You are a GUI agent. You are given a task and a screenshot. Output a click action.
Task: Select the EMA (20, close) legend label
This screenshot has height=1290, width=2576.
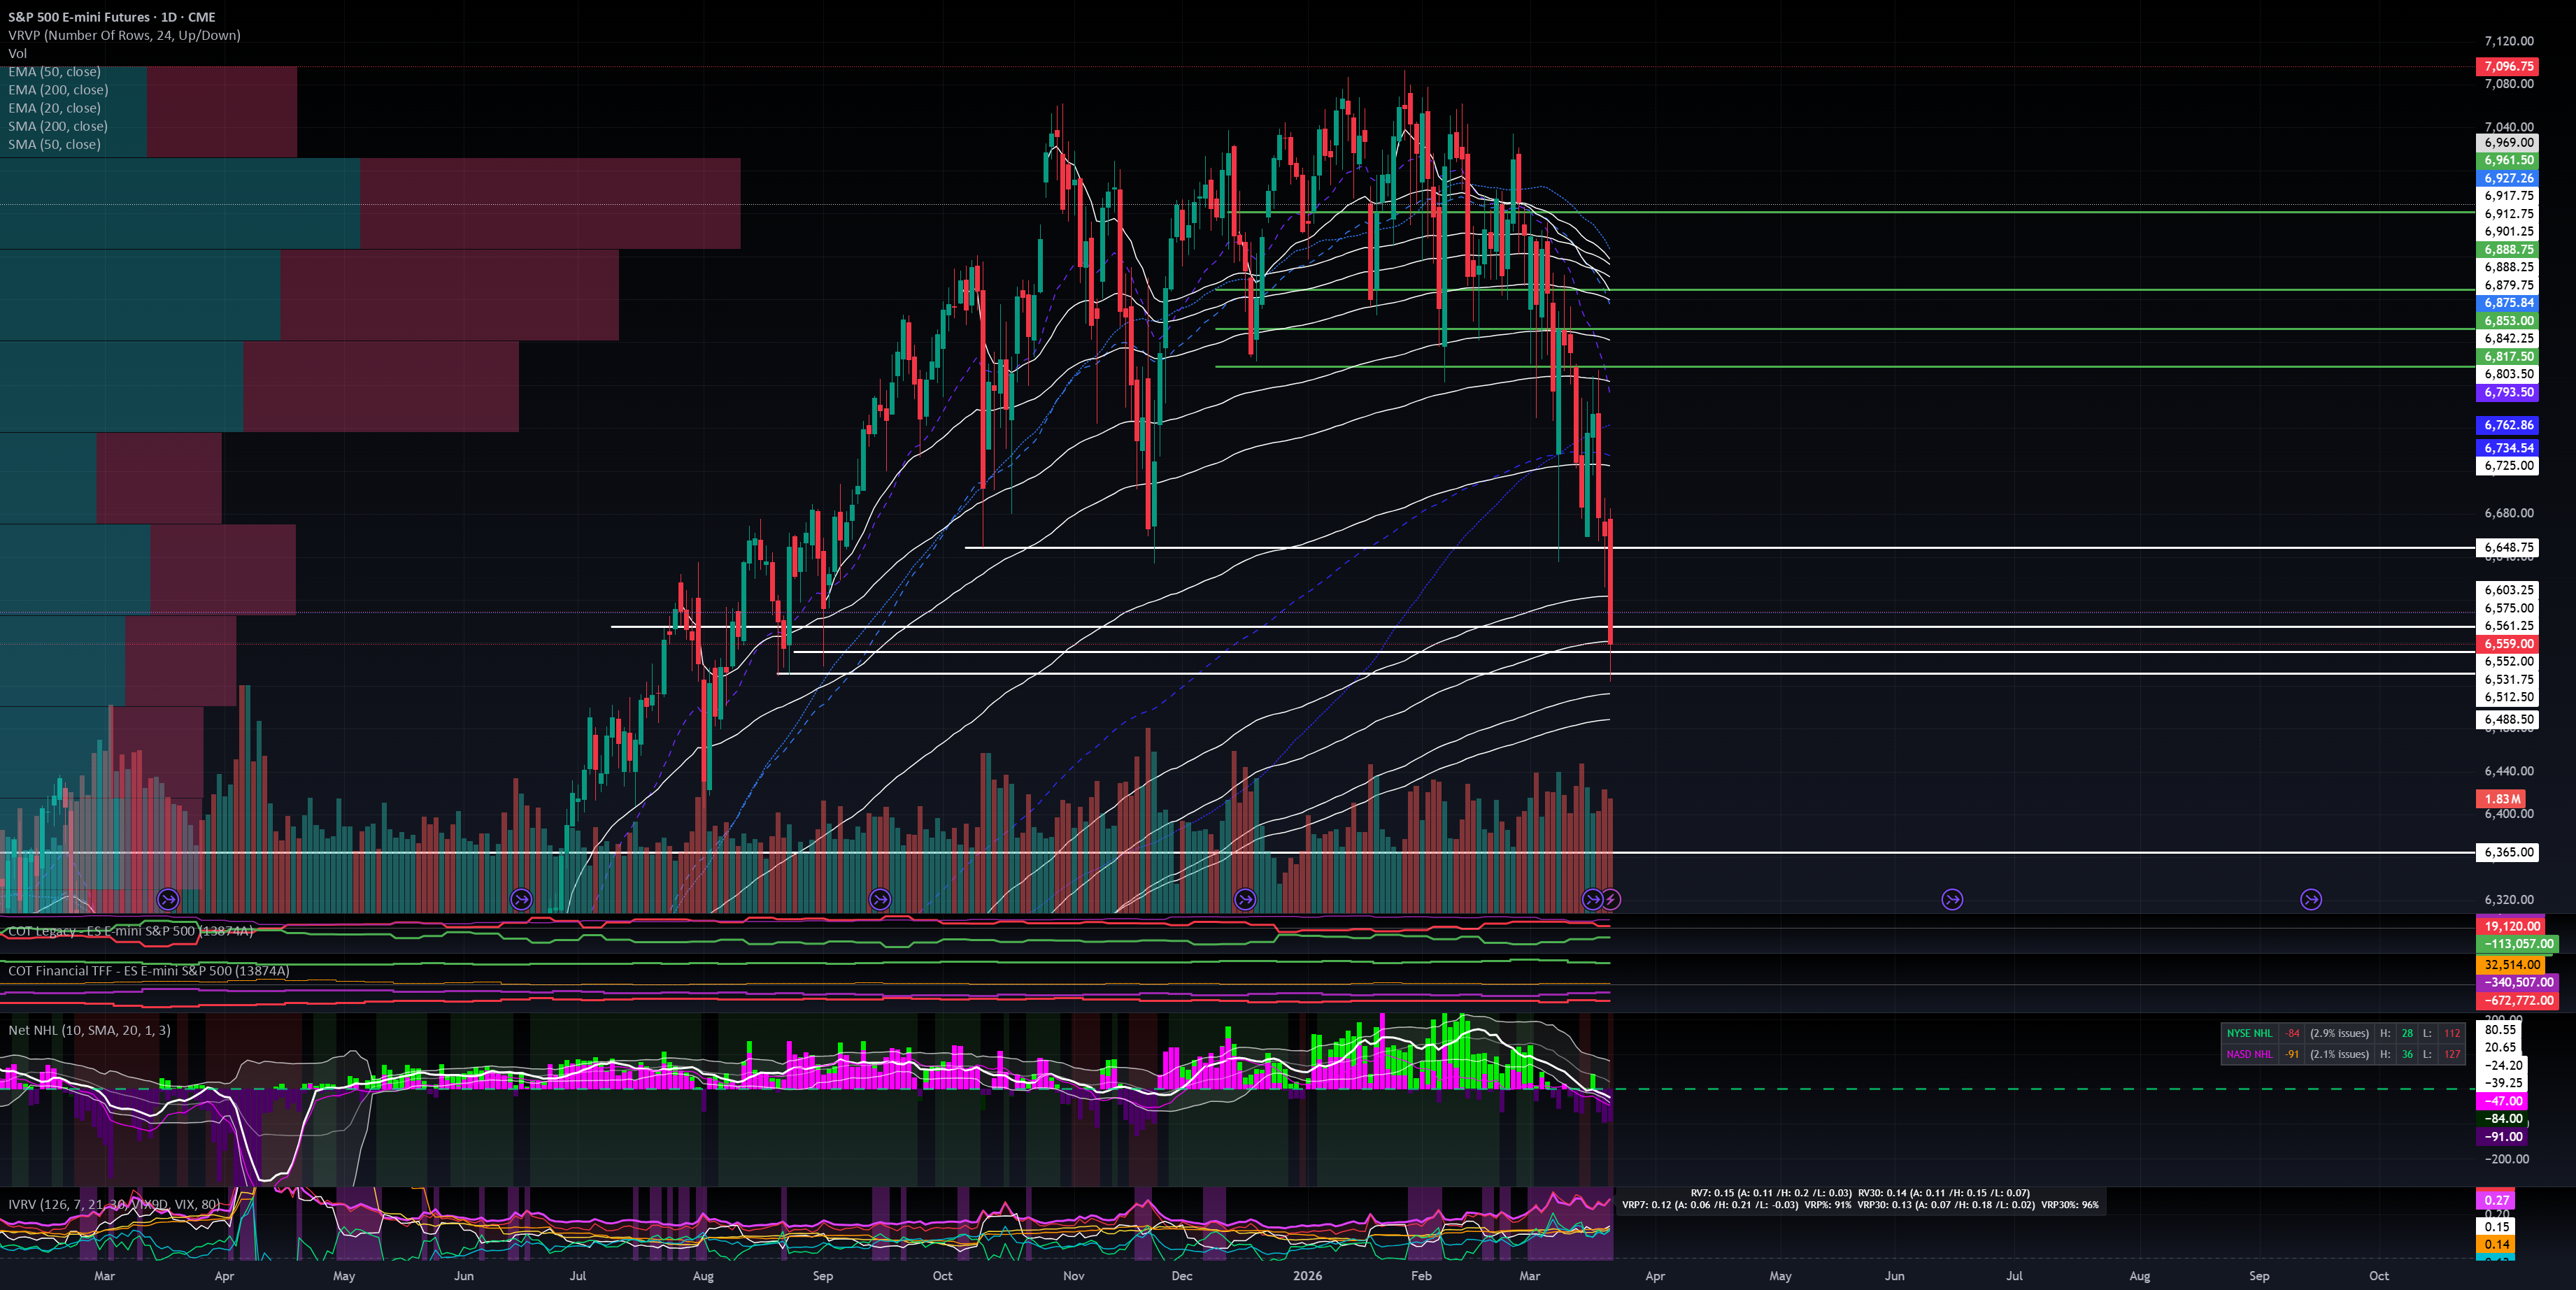coord(54,108)
